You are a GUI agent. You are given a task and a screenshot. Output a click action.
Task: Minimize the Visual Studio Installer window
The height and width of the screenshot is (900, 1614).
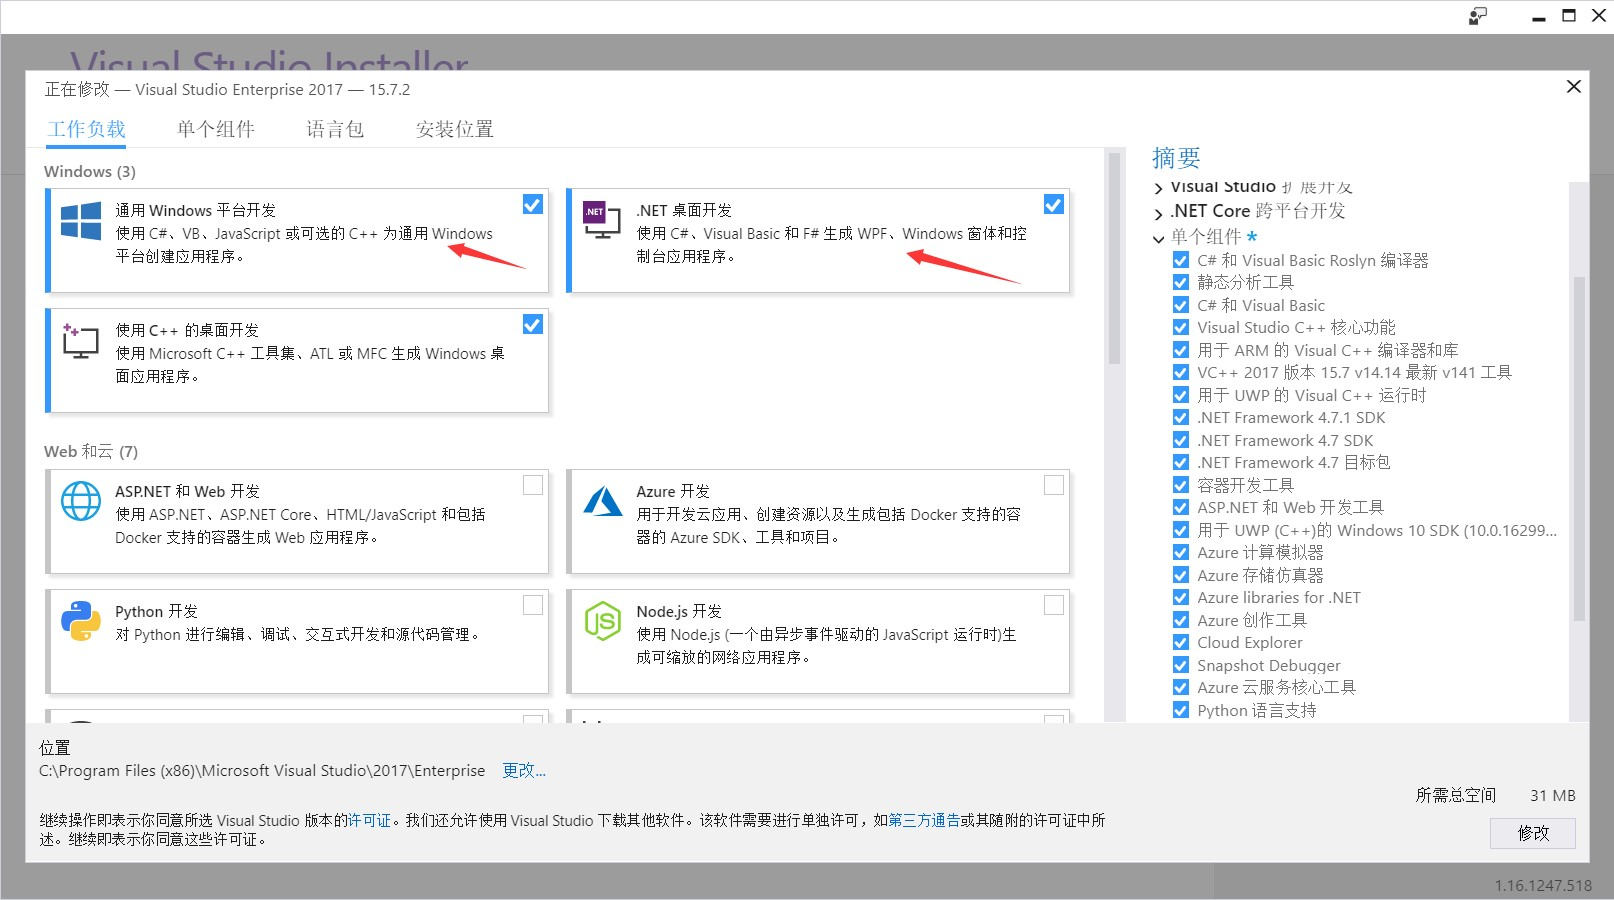(x=1539, y=17)
